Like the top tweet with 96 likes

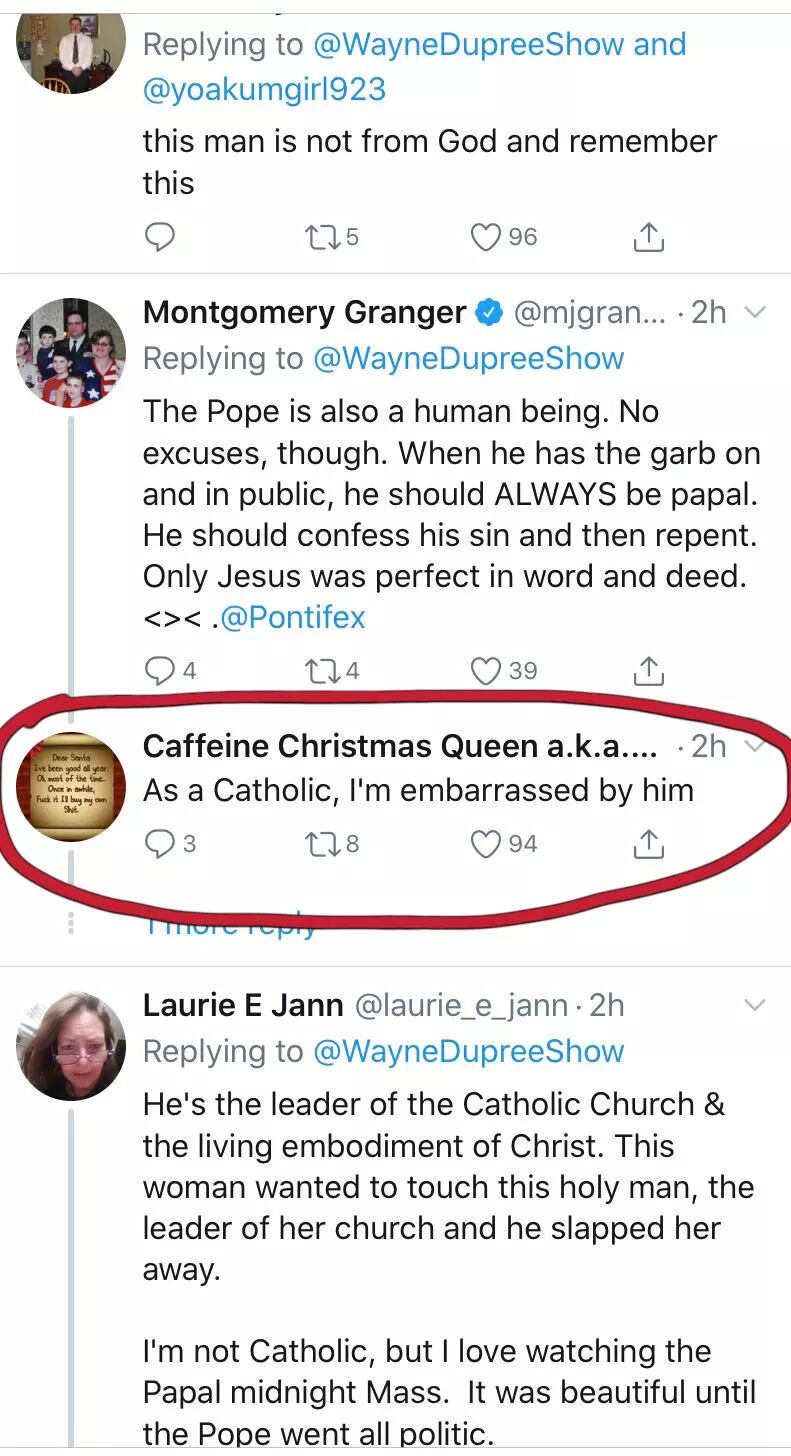(486, 237)
